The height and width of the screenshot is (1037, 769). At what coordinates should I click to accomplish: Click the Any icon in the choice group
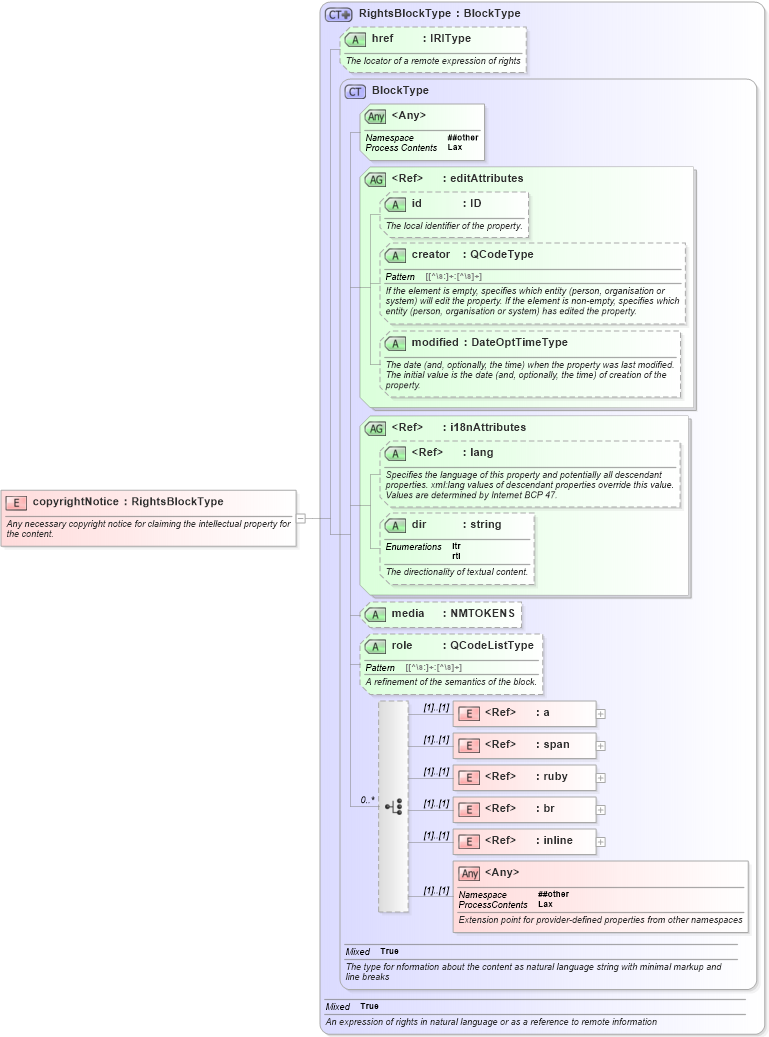point(469,873)
